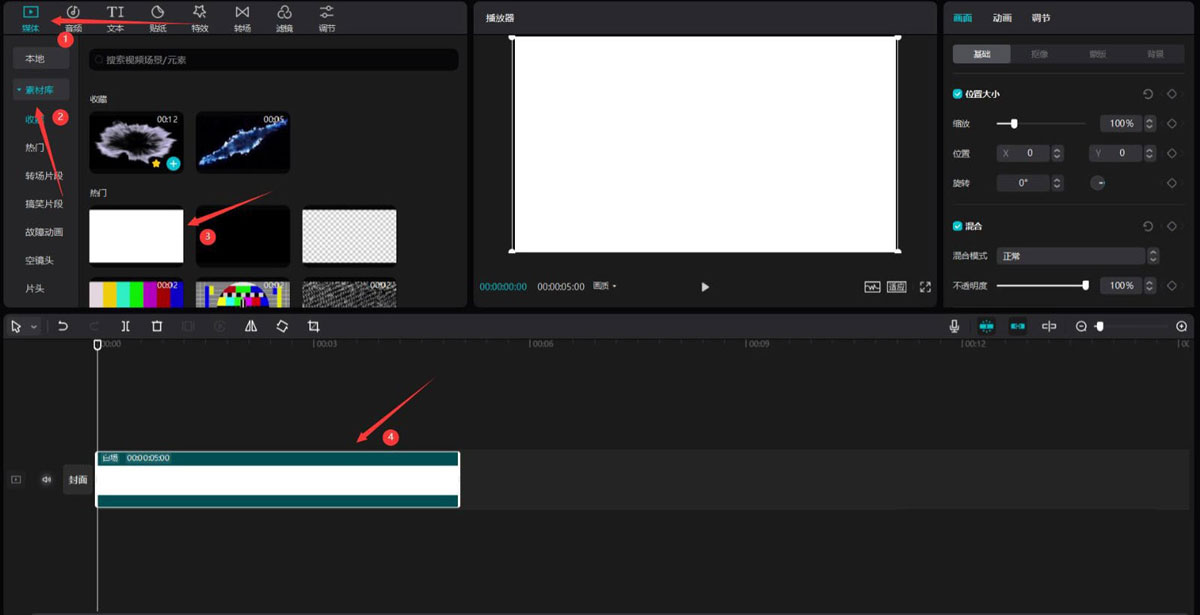The image size is (1200, 615).
Task: Mute the track with the speaker icon
Action: pos(46,480)
